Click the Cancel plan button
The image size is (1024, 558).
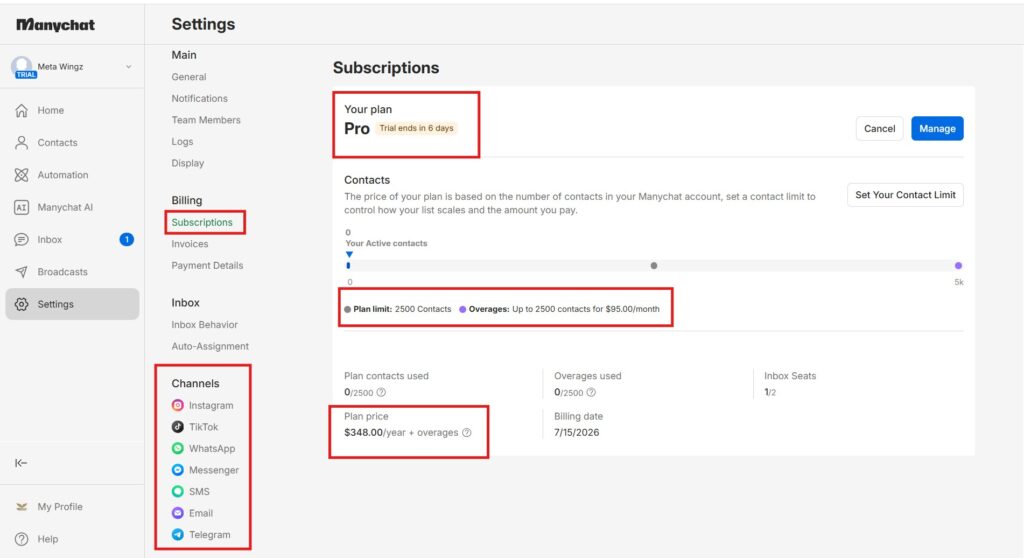[x=879, y=129]
